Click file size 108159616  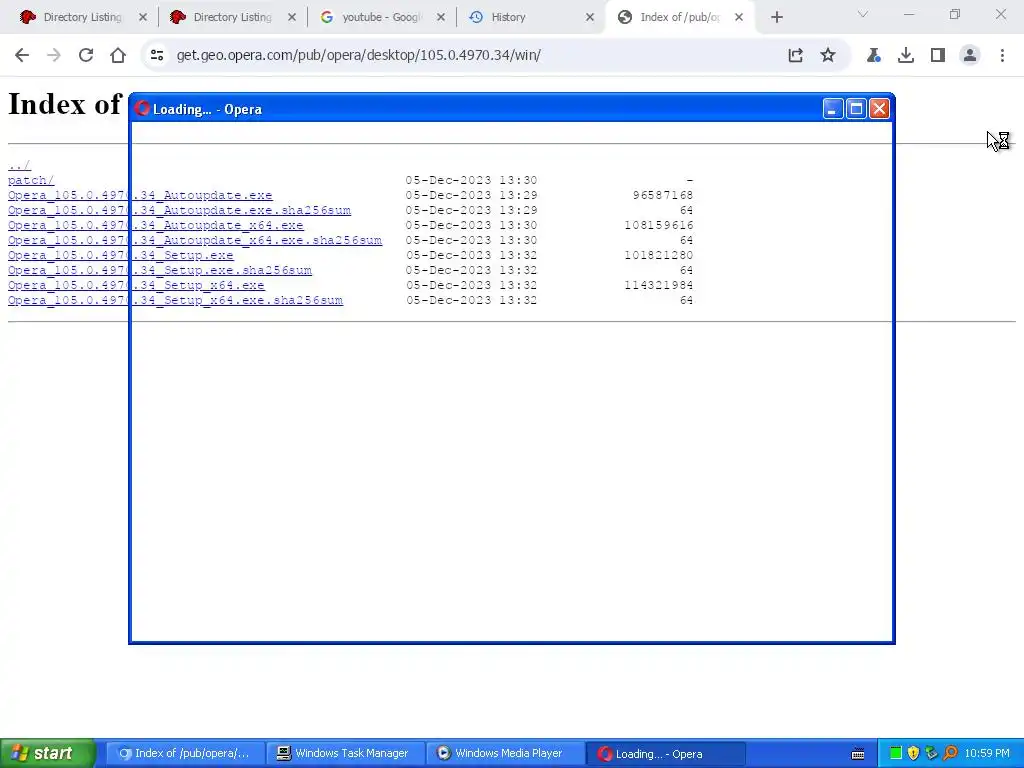coord(659,225)
